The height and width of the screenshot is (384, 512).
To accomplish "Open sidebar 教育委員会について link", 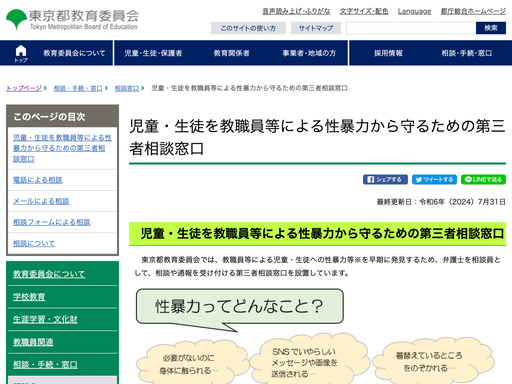I will point(49,274).
